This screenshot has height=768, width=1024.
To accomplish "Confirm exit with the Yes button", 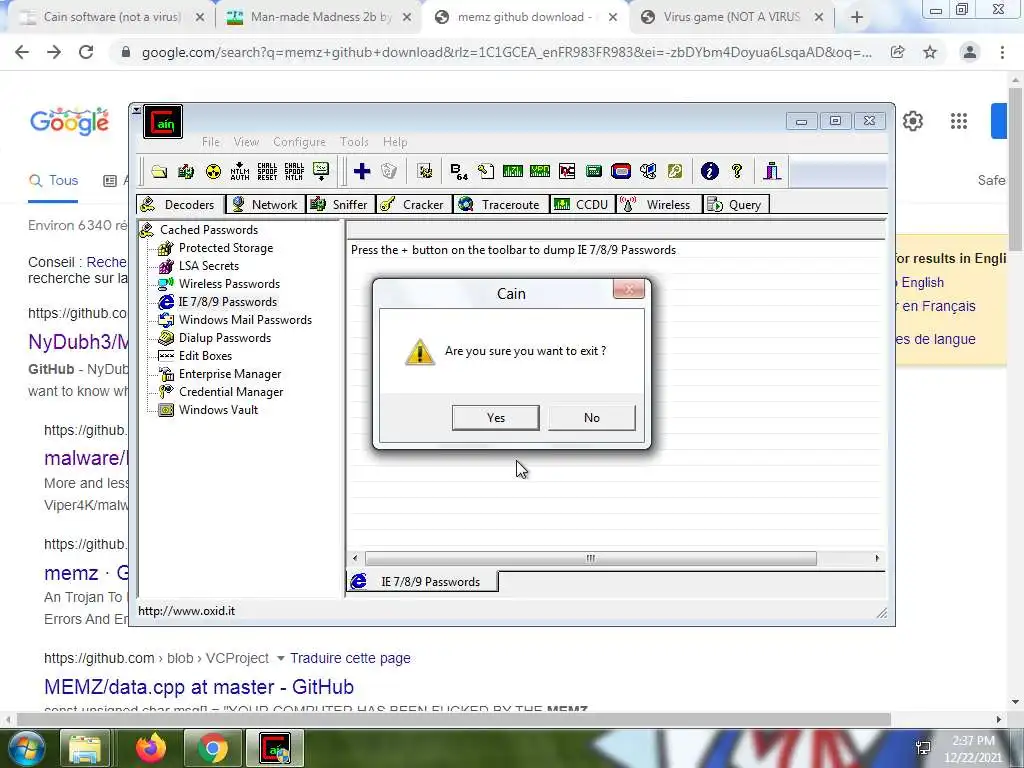I will (x=496, y=418).
